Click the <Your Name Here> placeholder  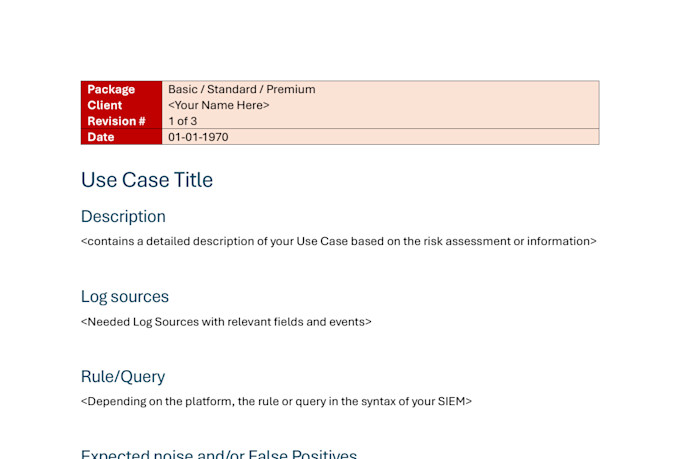click(219, 105)
